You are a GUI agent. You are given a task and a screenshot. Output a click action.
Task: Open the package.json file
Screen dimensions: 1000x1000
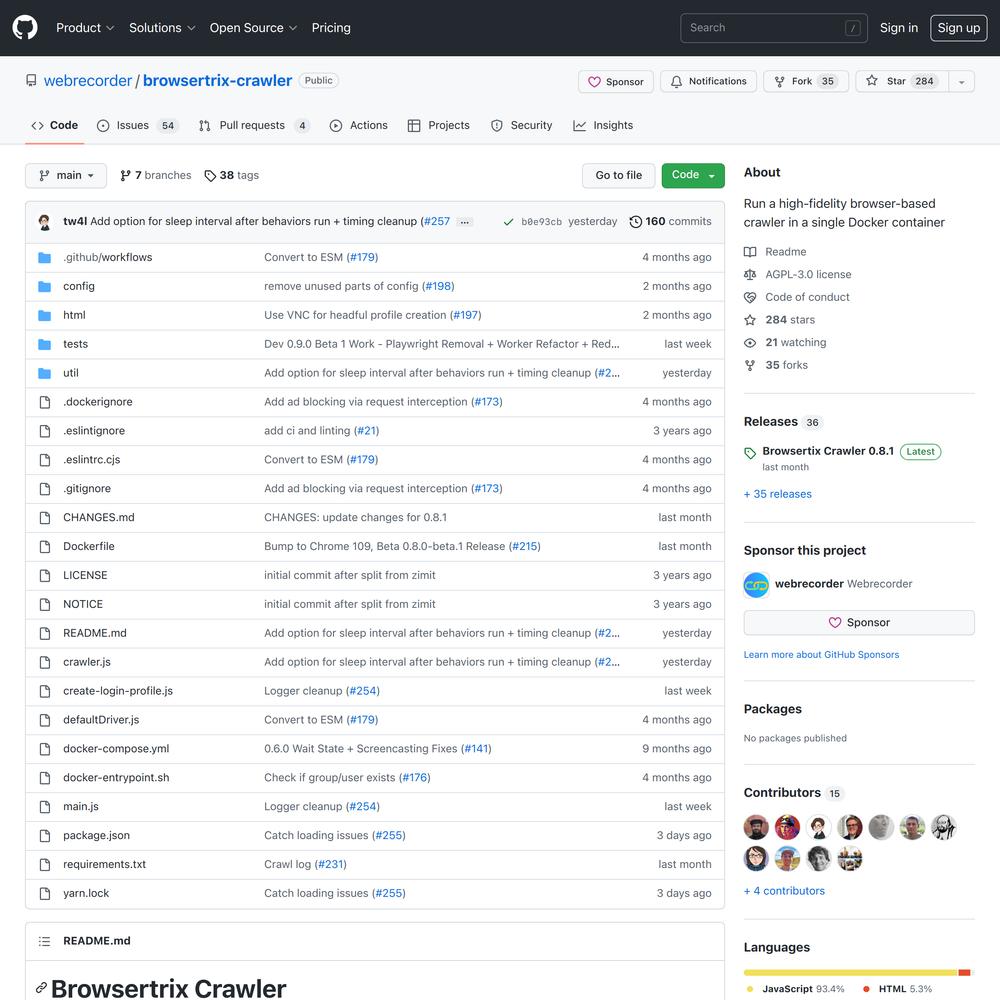96,835
